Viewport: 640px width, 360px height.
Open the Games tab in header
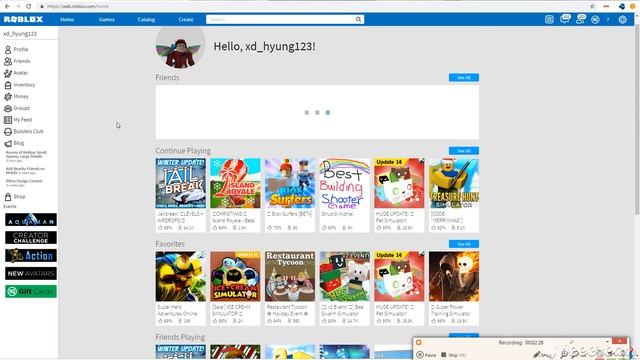pyautogui.click(x=107, y=19)
